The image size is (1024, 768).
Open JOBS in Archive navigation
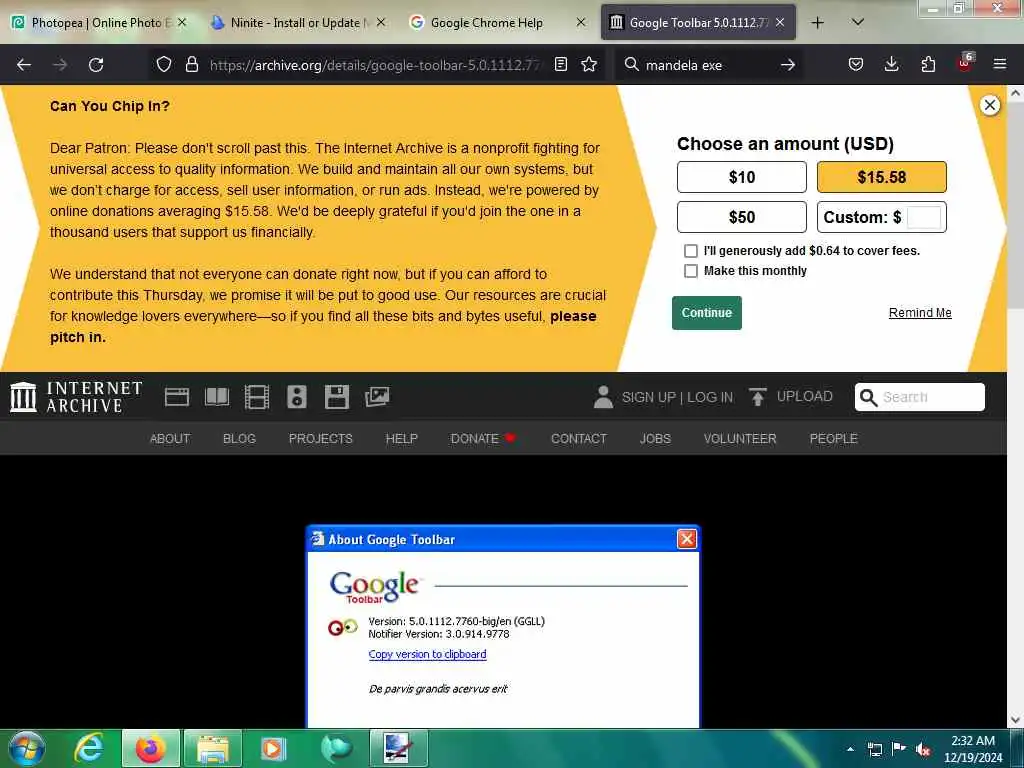[655, 439]
